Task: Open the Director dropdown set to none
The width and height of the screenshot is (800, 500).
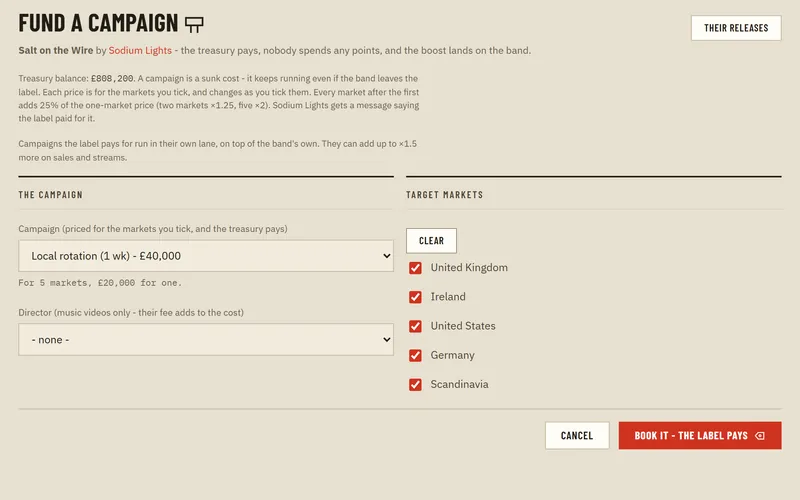Action: click(x=206, y=339)
